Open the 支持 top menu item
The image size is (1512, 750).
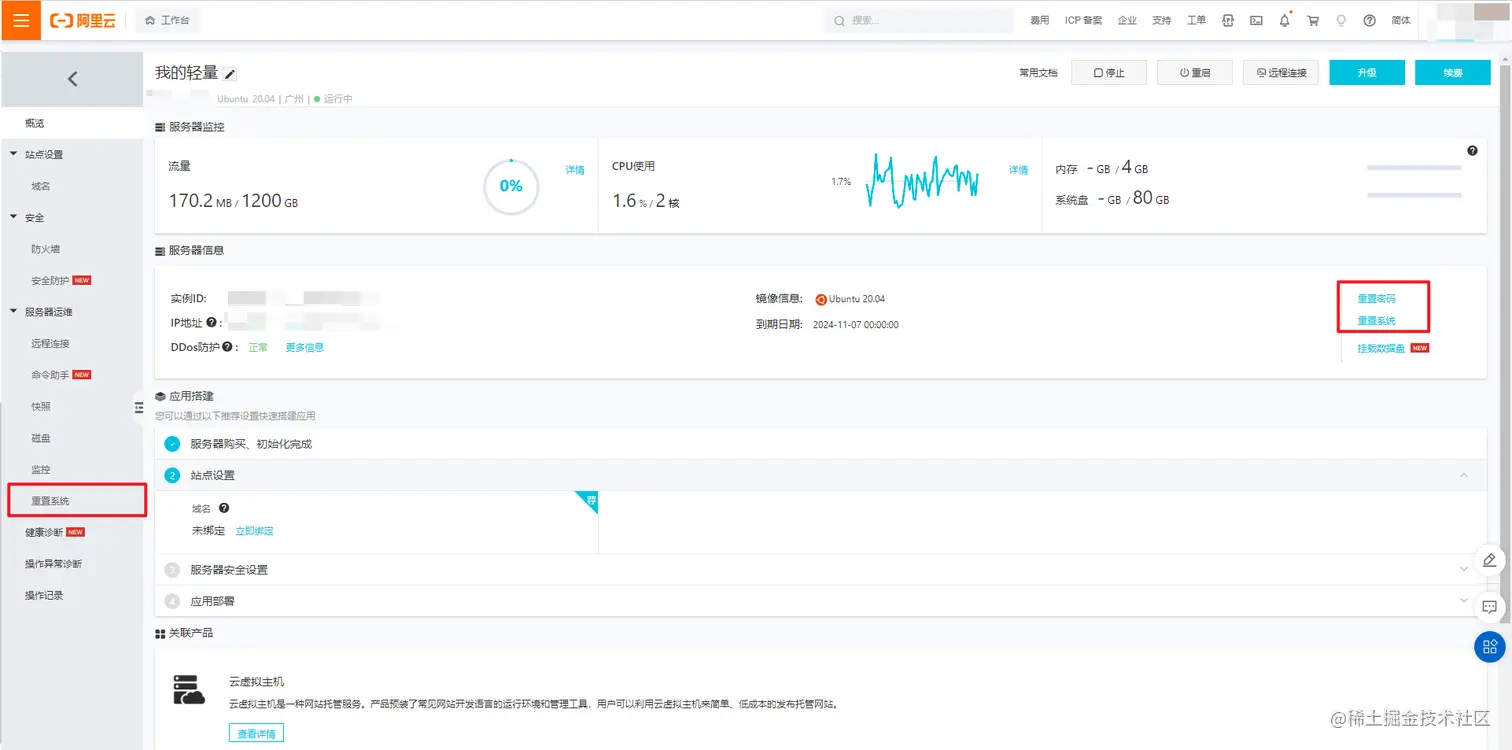tap(1161, 20)
